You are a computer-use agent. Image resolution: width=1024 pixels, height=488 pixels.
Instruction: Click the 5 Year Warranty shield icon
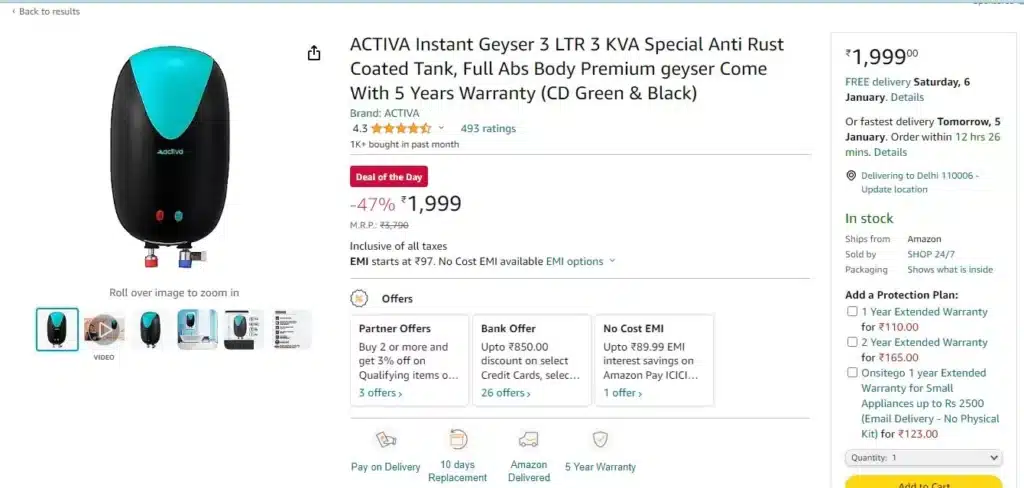[x=600, y=439]
